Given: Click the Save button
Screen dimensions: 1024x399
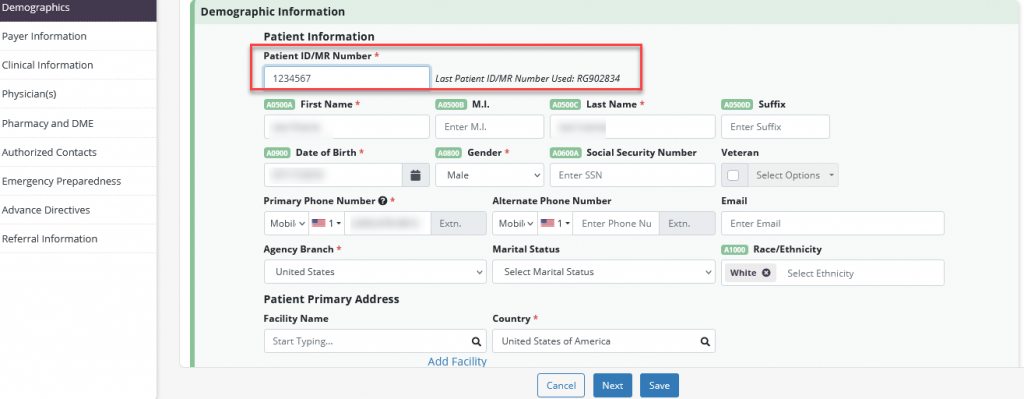Looking at the screenshot, I should pyautogui.click(x=660, y=385).
